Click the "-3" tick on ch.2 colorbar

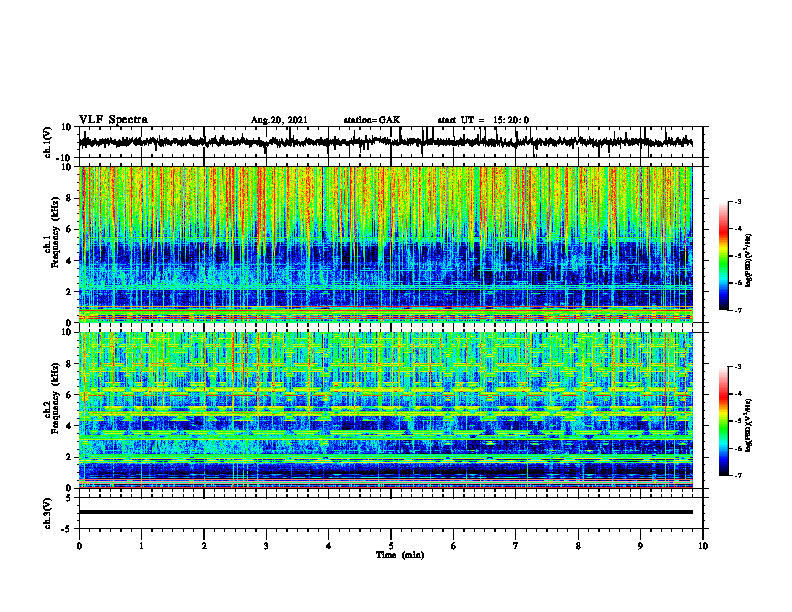[738, 367]
